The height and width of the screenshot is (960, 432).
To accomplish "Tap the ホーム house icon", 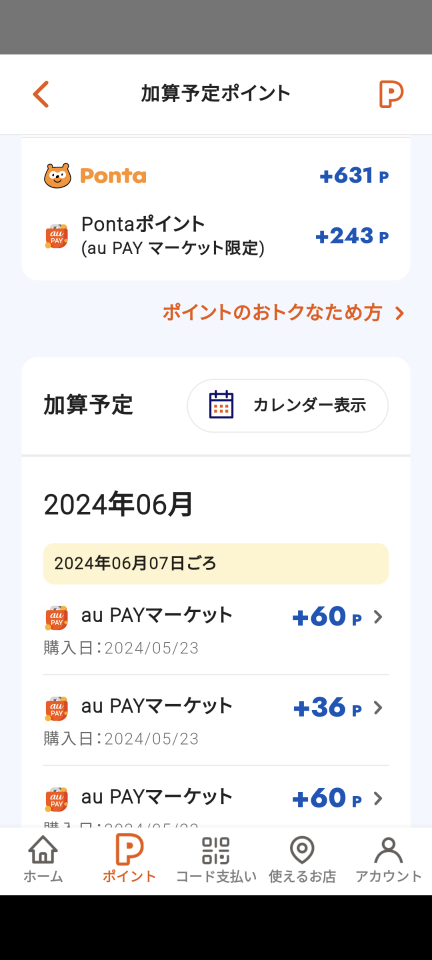I will [x=43, y=850].
